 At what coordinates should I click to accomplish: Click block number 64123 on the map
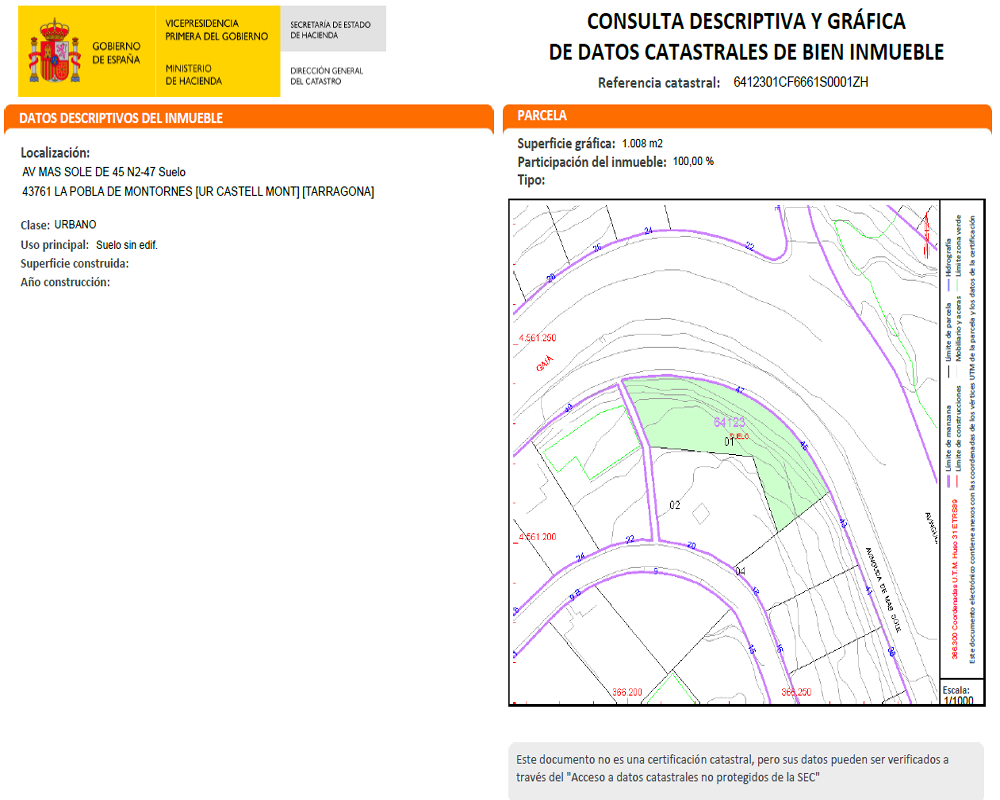click(x=731, y=423)
